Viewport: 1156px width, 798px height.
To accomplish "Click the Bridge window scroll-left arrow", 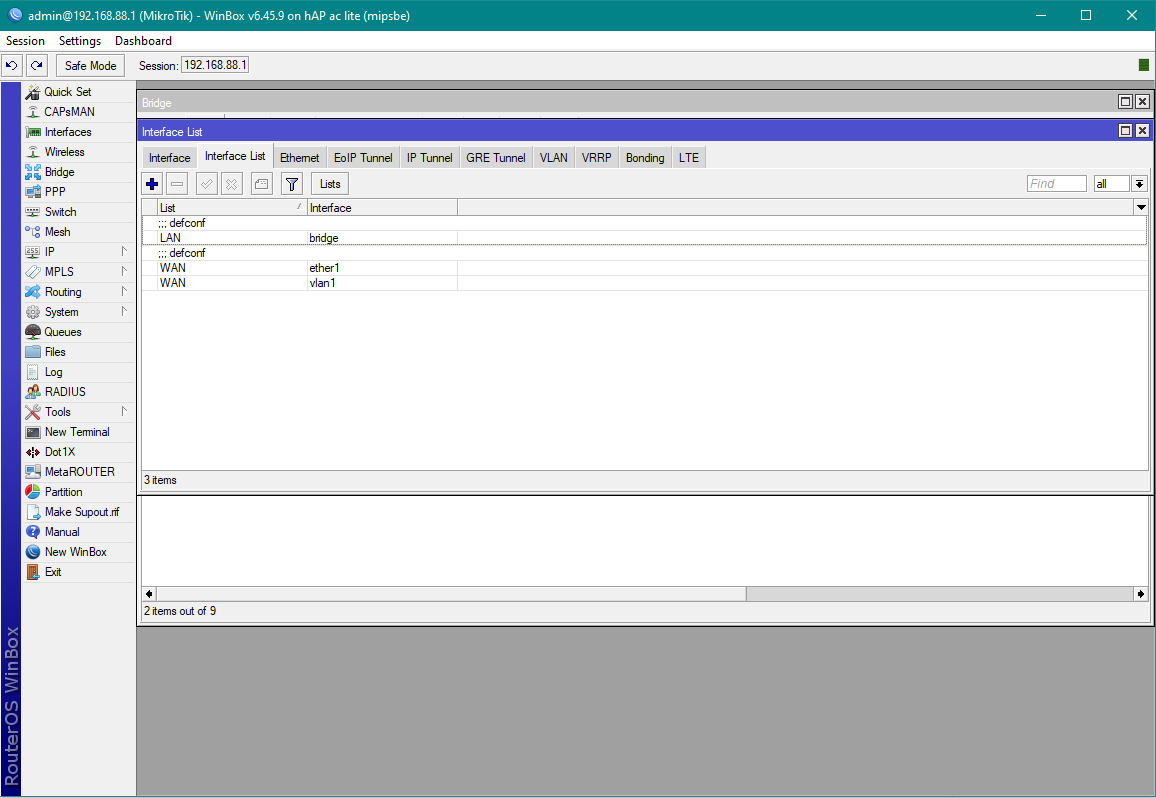I will (x=150, y=594).
